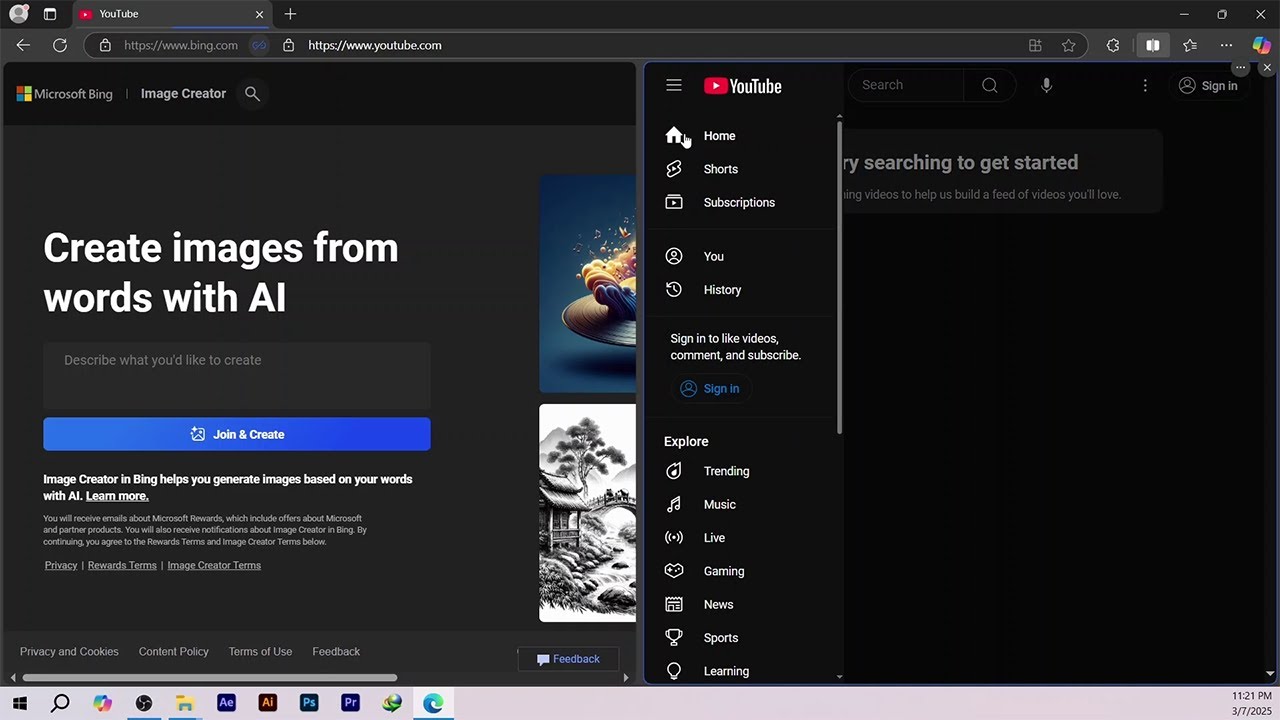The height and width of the screenshot is (720, 1280).
Task: Click Content Policy footer link
Action: 174,652
